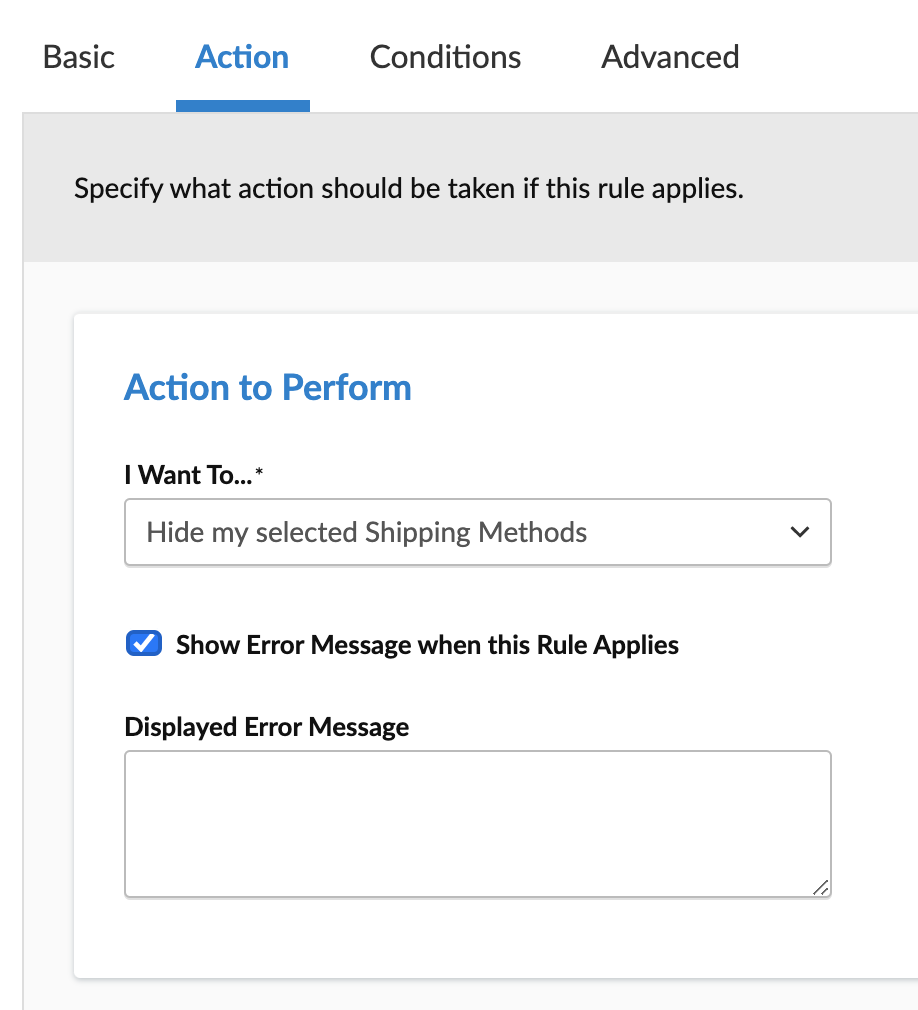This screenshot has width=918, height=1010.
Task: Click the blue underline beneath the Action tab
Action: click(x=242, y=106)
